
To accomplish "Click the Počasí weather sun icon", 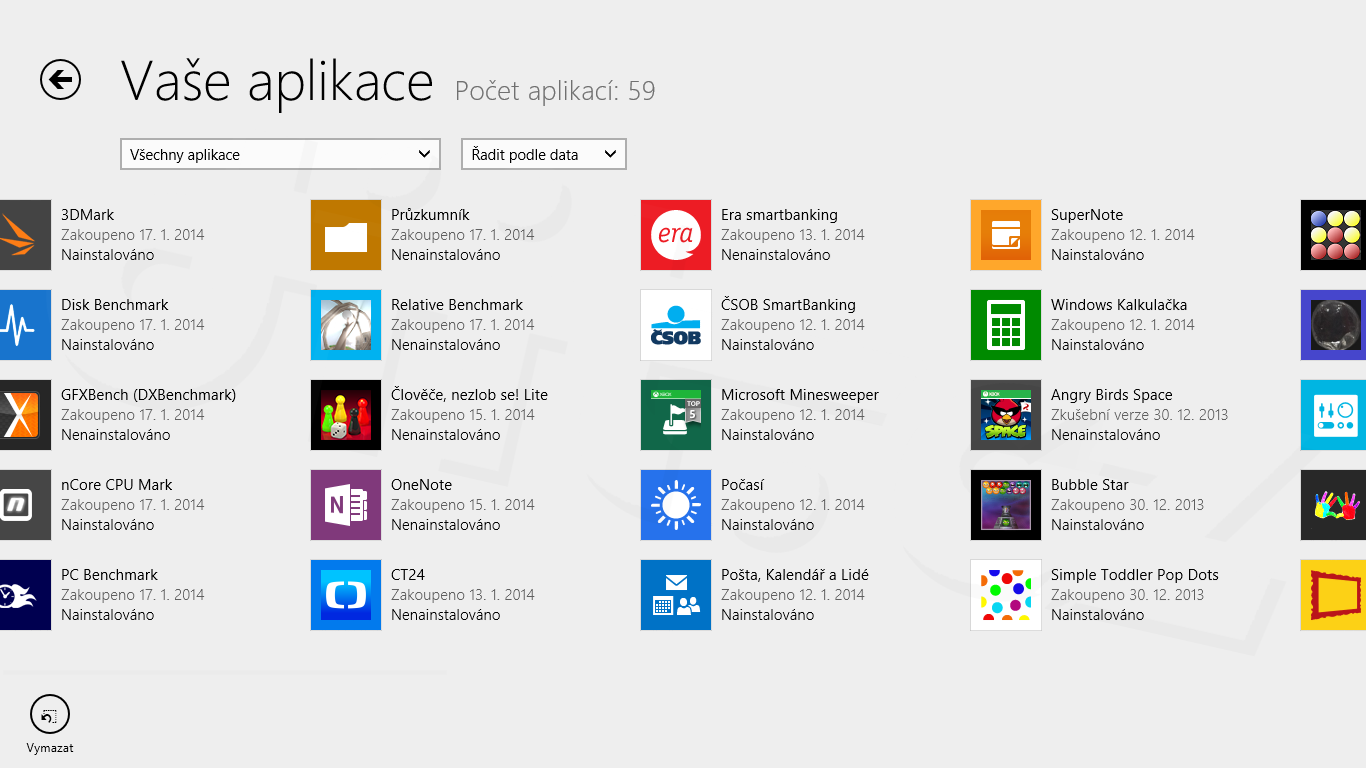I will click(676, 505).
